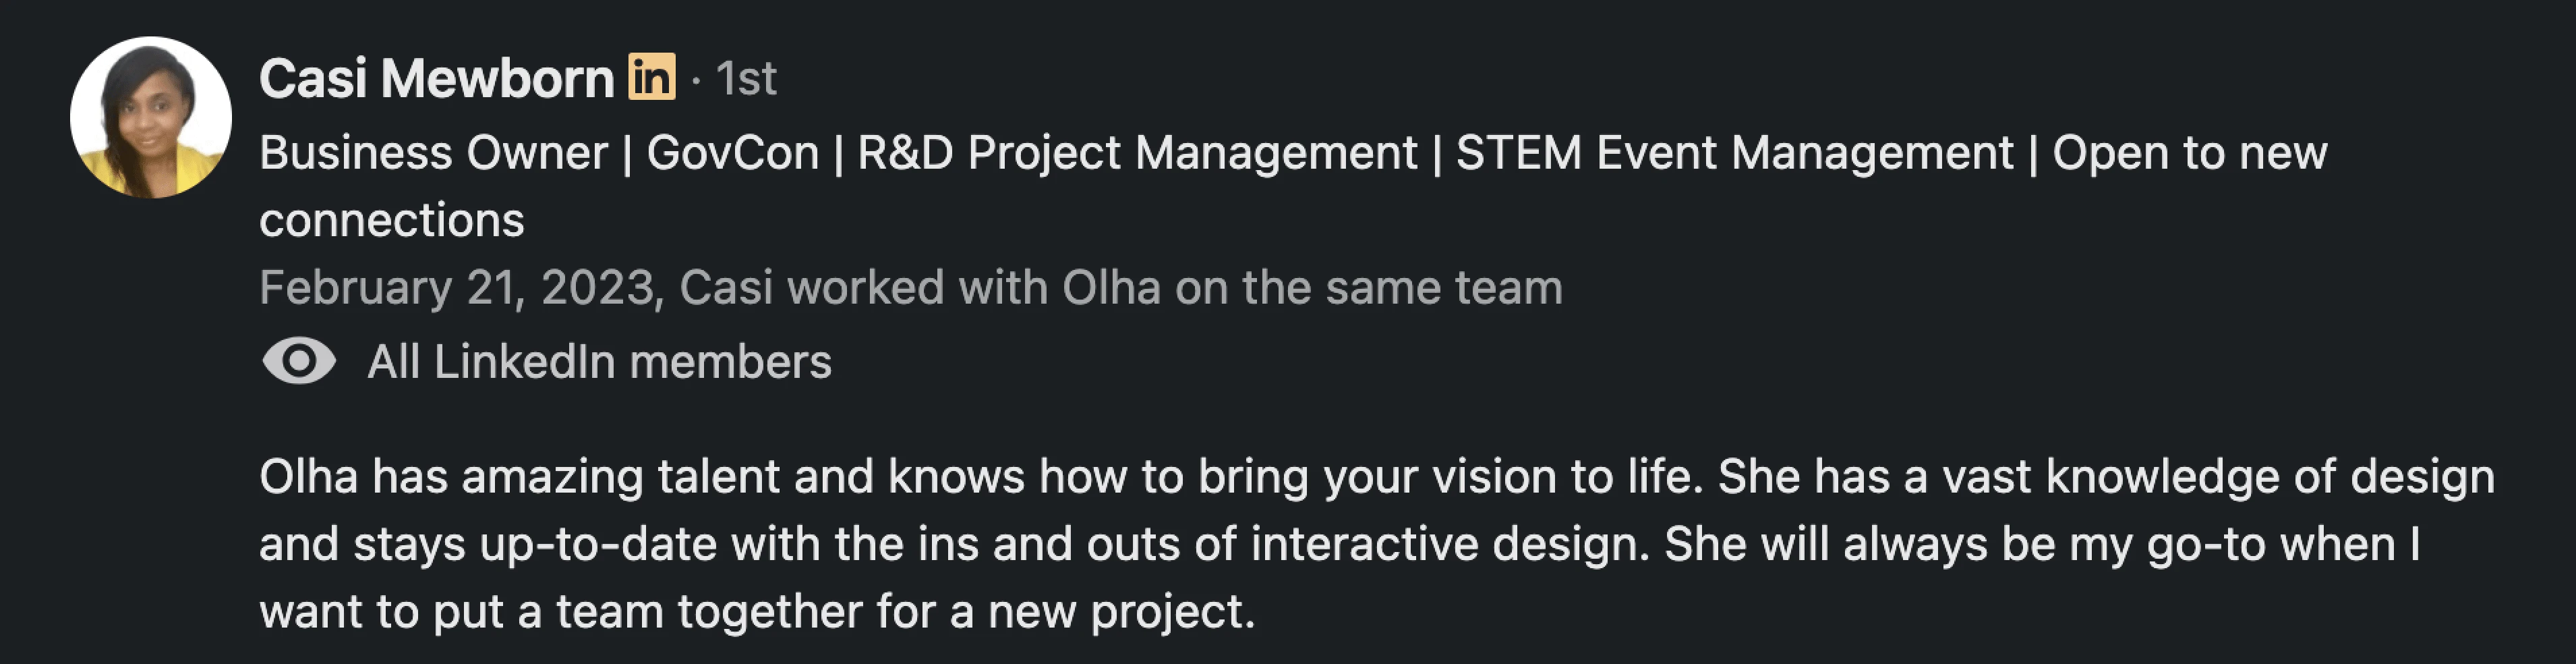
Task: Click the 1st degree connection label
Action: (746, 78)
